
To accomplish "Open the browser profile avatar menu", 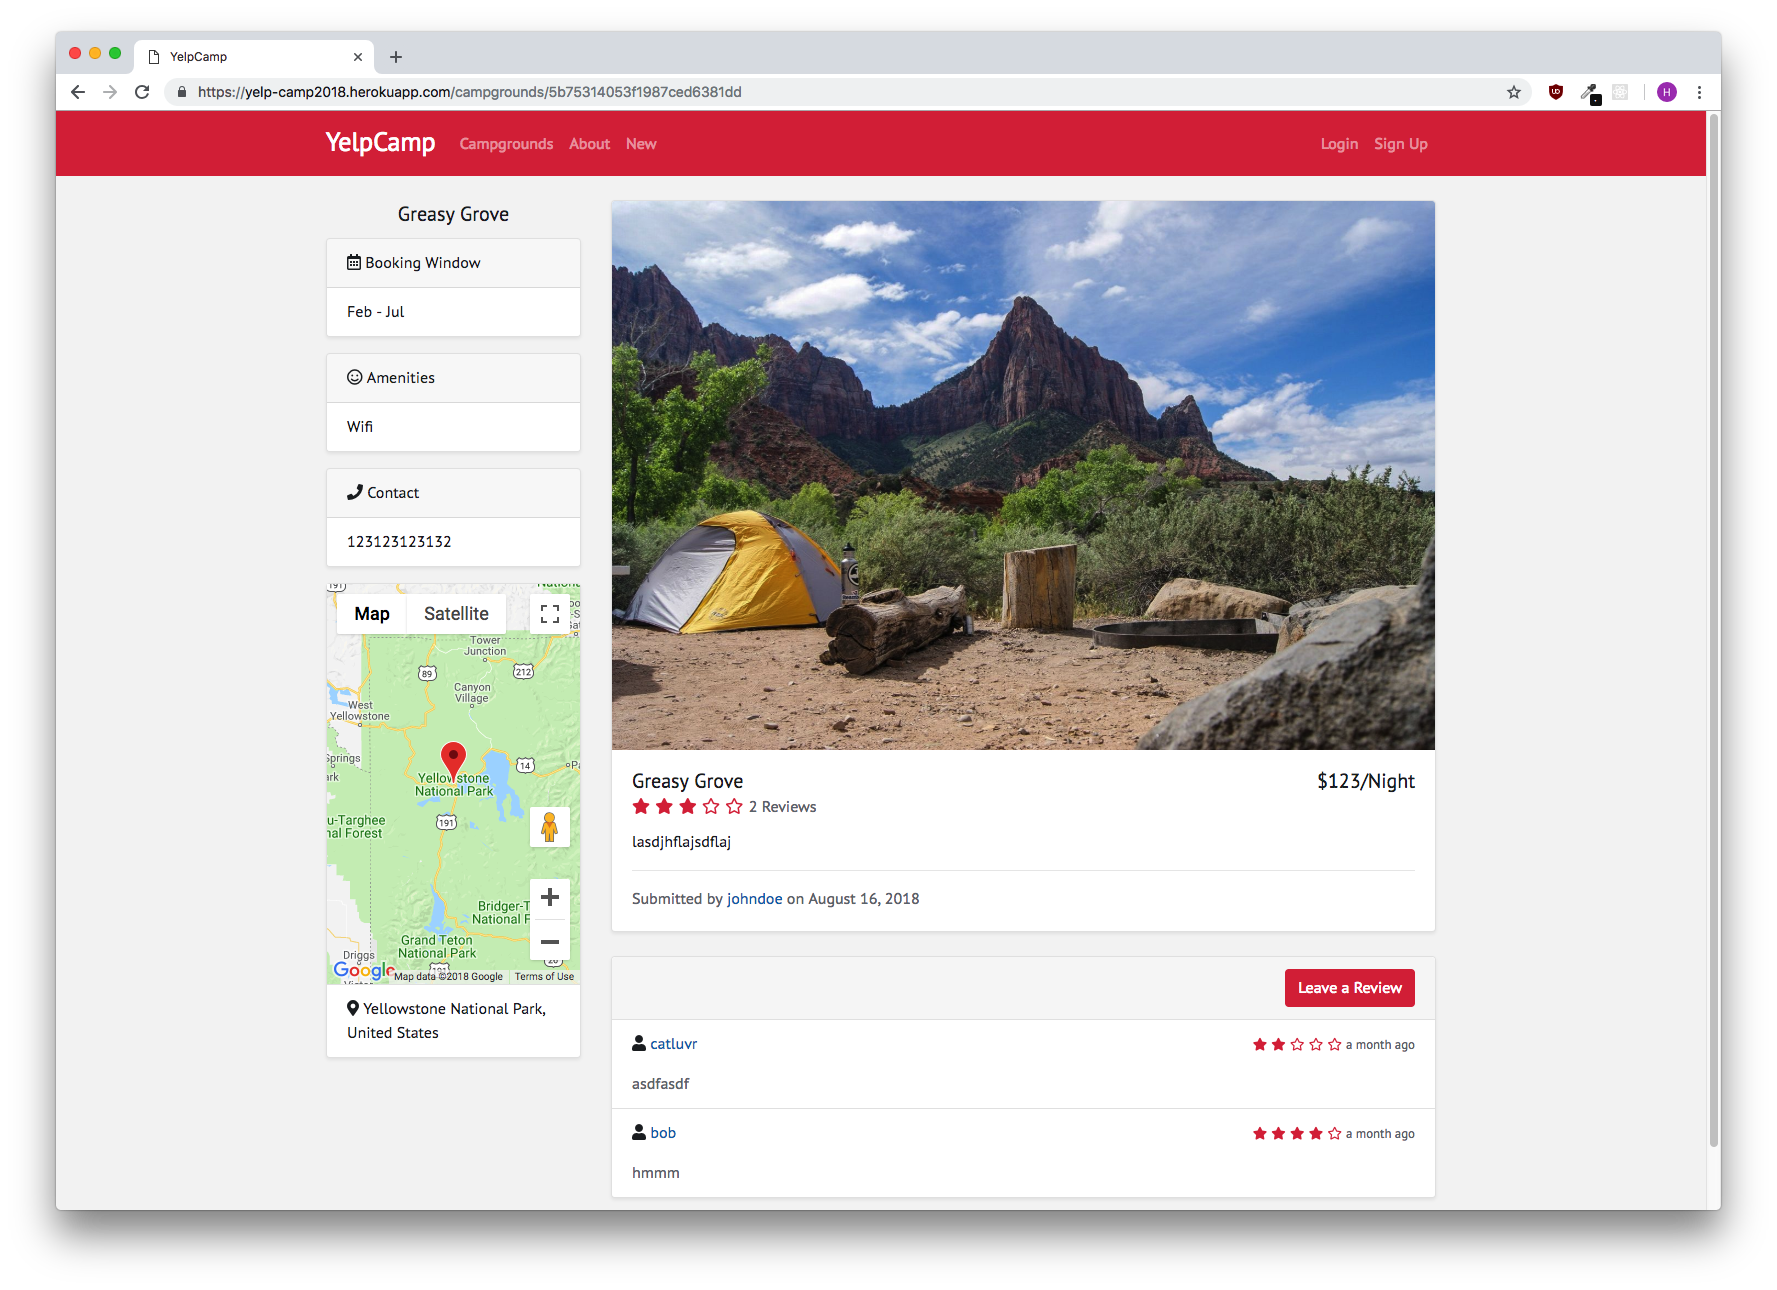I will coord(1667,92).
